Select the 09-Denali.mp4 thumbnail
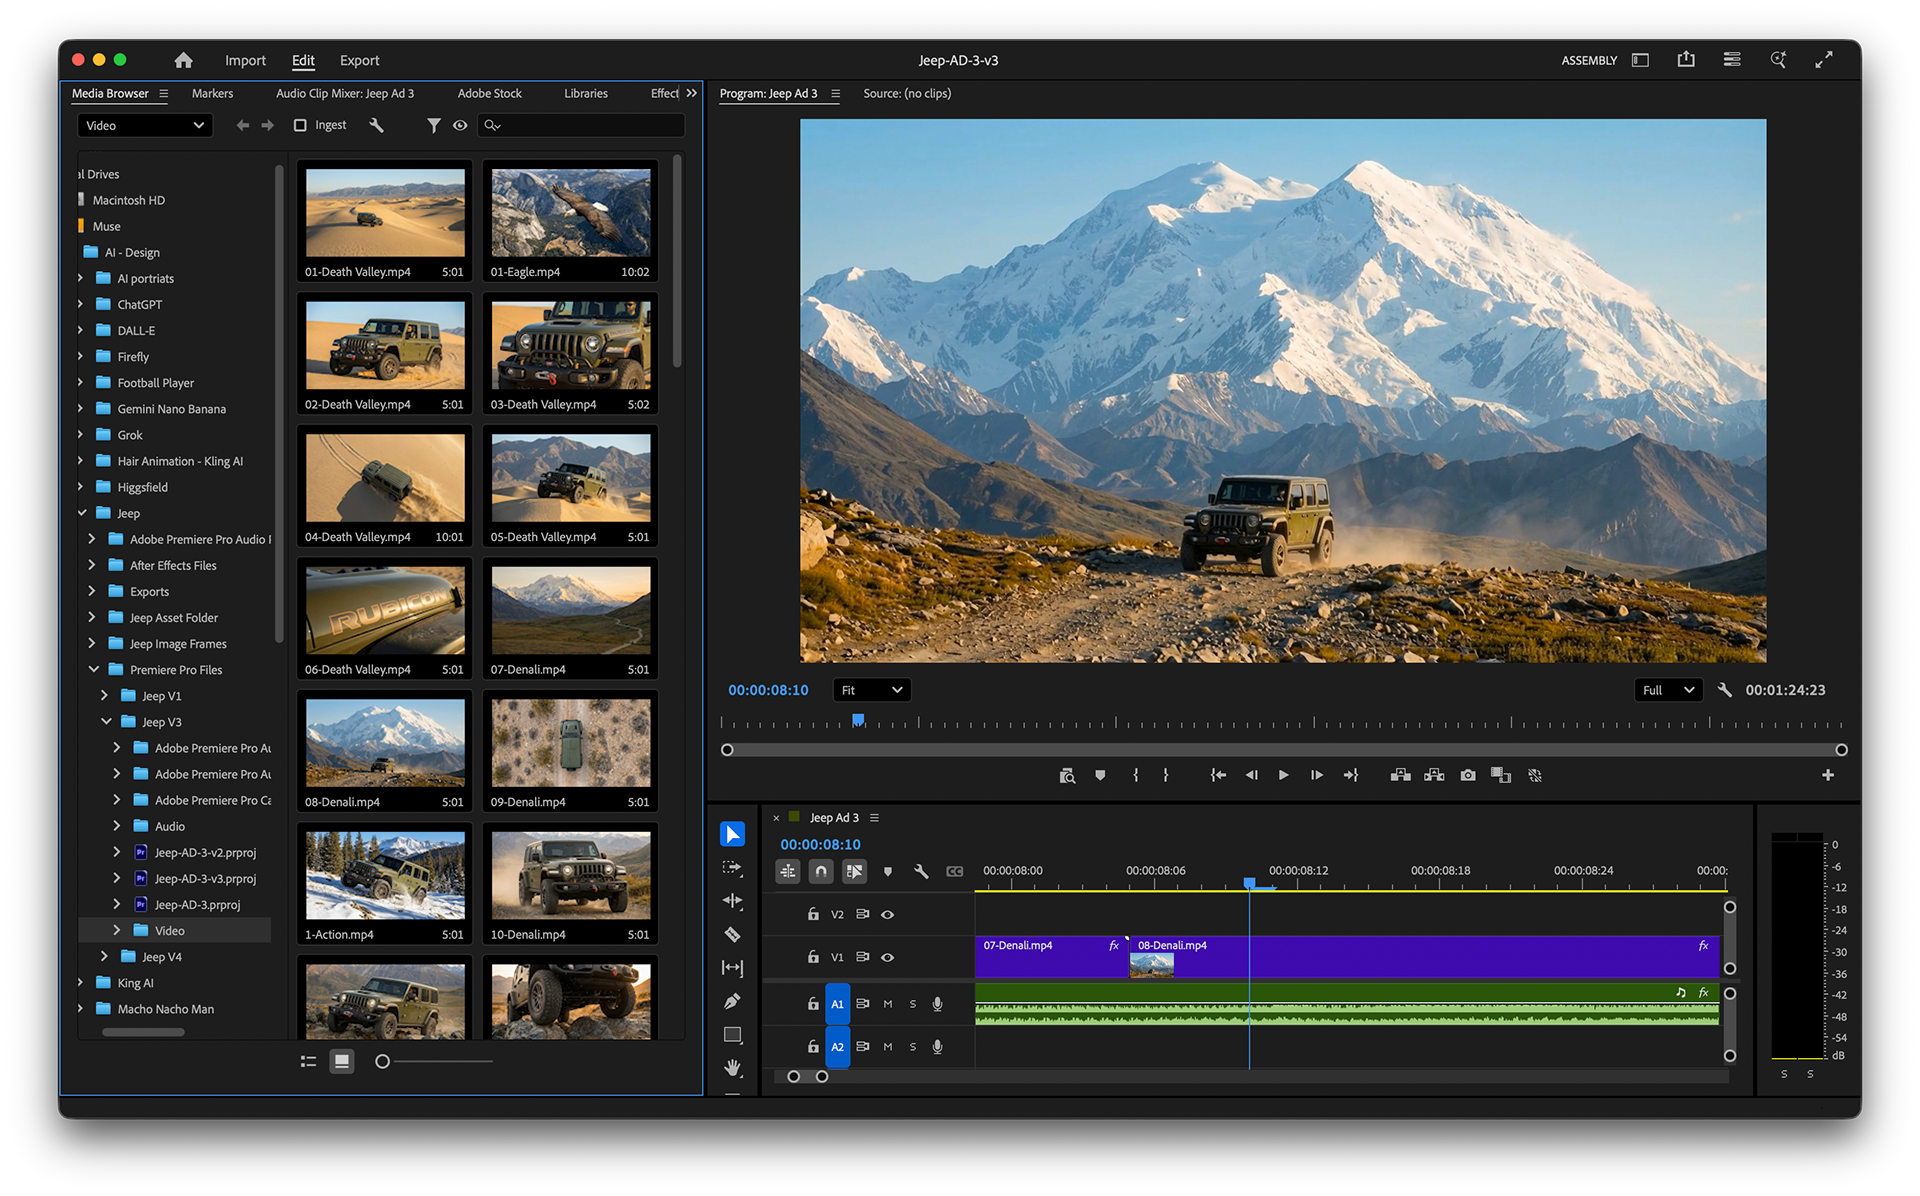Image resolution: width=1920 pixels, height=1196 pixels. 570,745
